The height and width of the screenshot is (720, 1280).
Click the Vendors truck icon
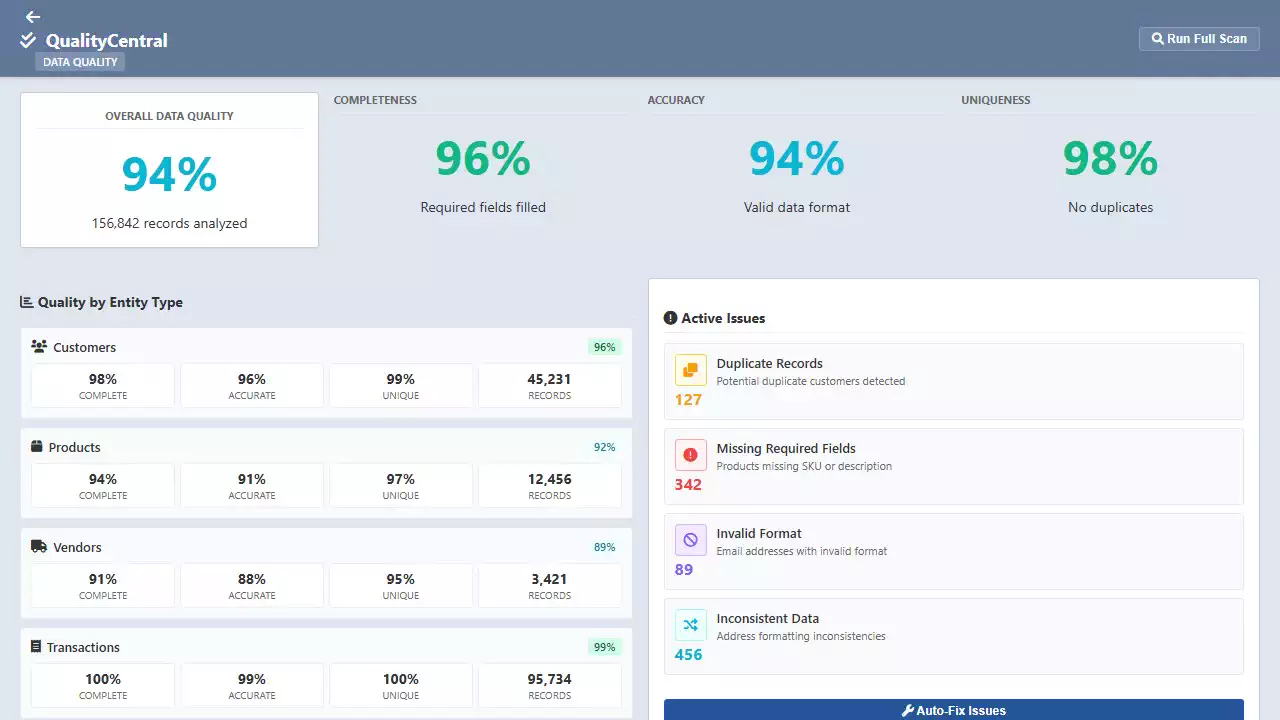(39, 547)
